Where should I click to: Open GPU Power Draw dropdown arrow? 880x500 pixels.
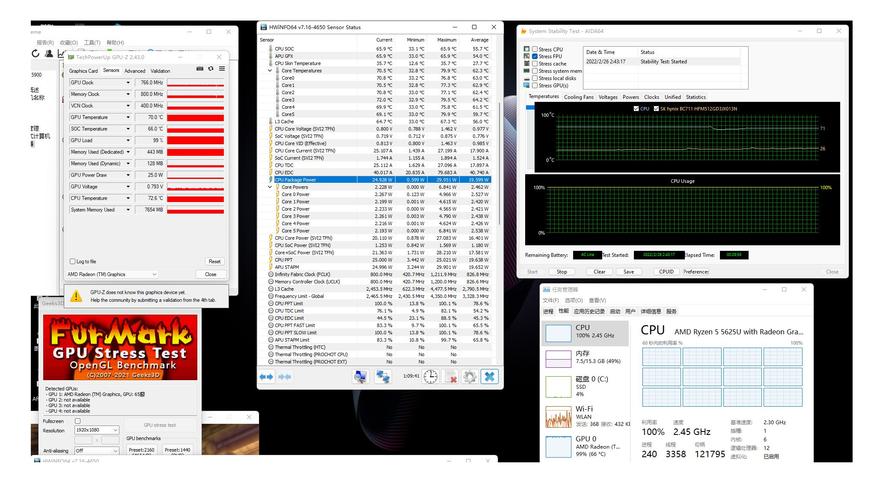(x=128, y=175)
